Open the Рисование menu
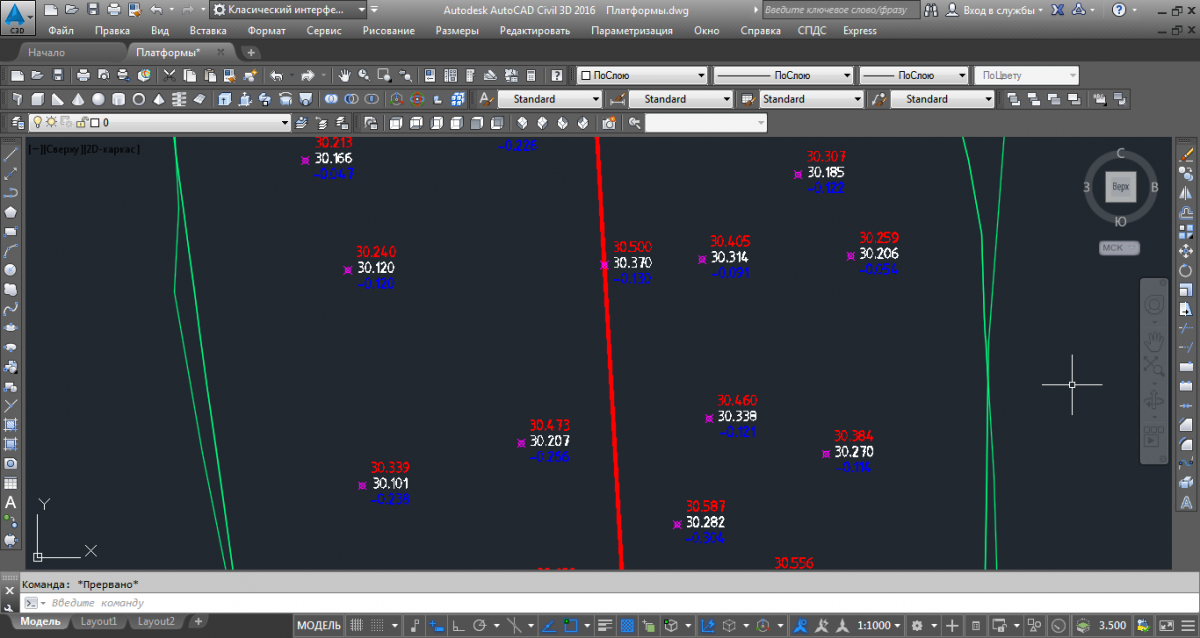This screenshot has width=1200, height=638. click(388, 30)
